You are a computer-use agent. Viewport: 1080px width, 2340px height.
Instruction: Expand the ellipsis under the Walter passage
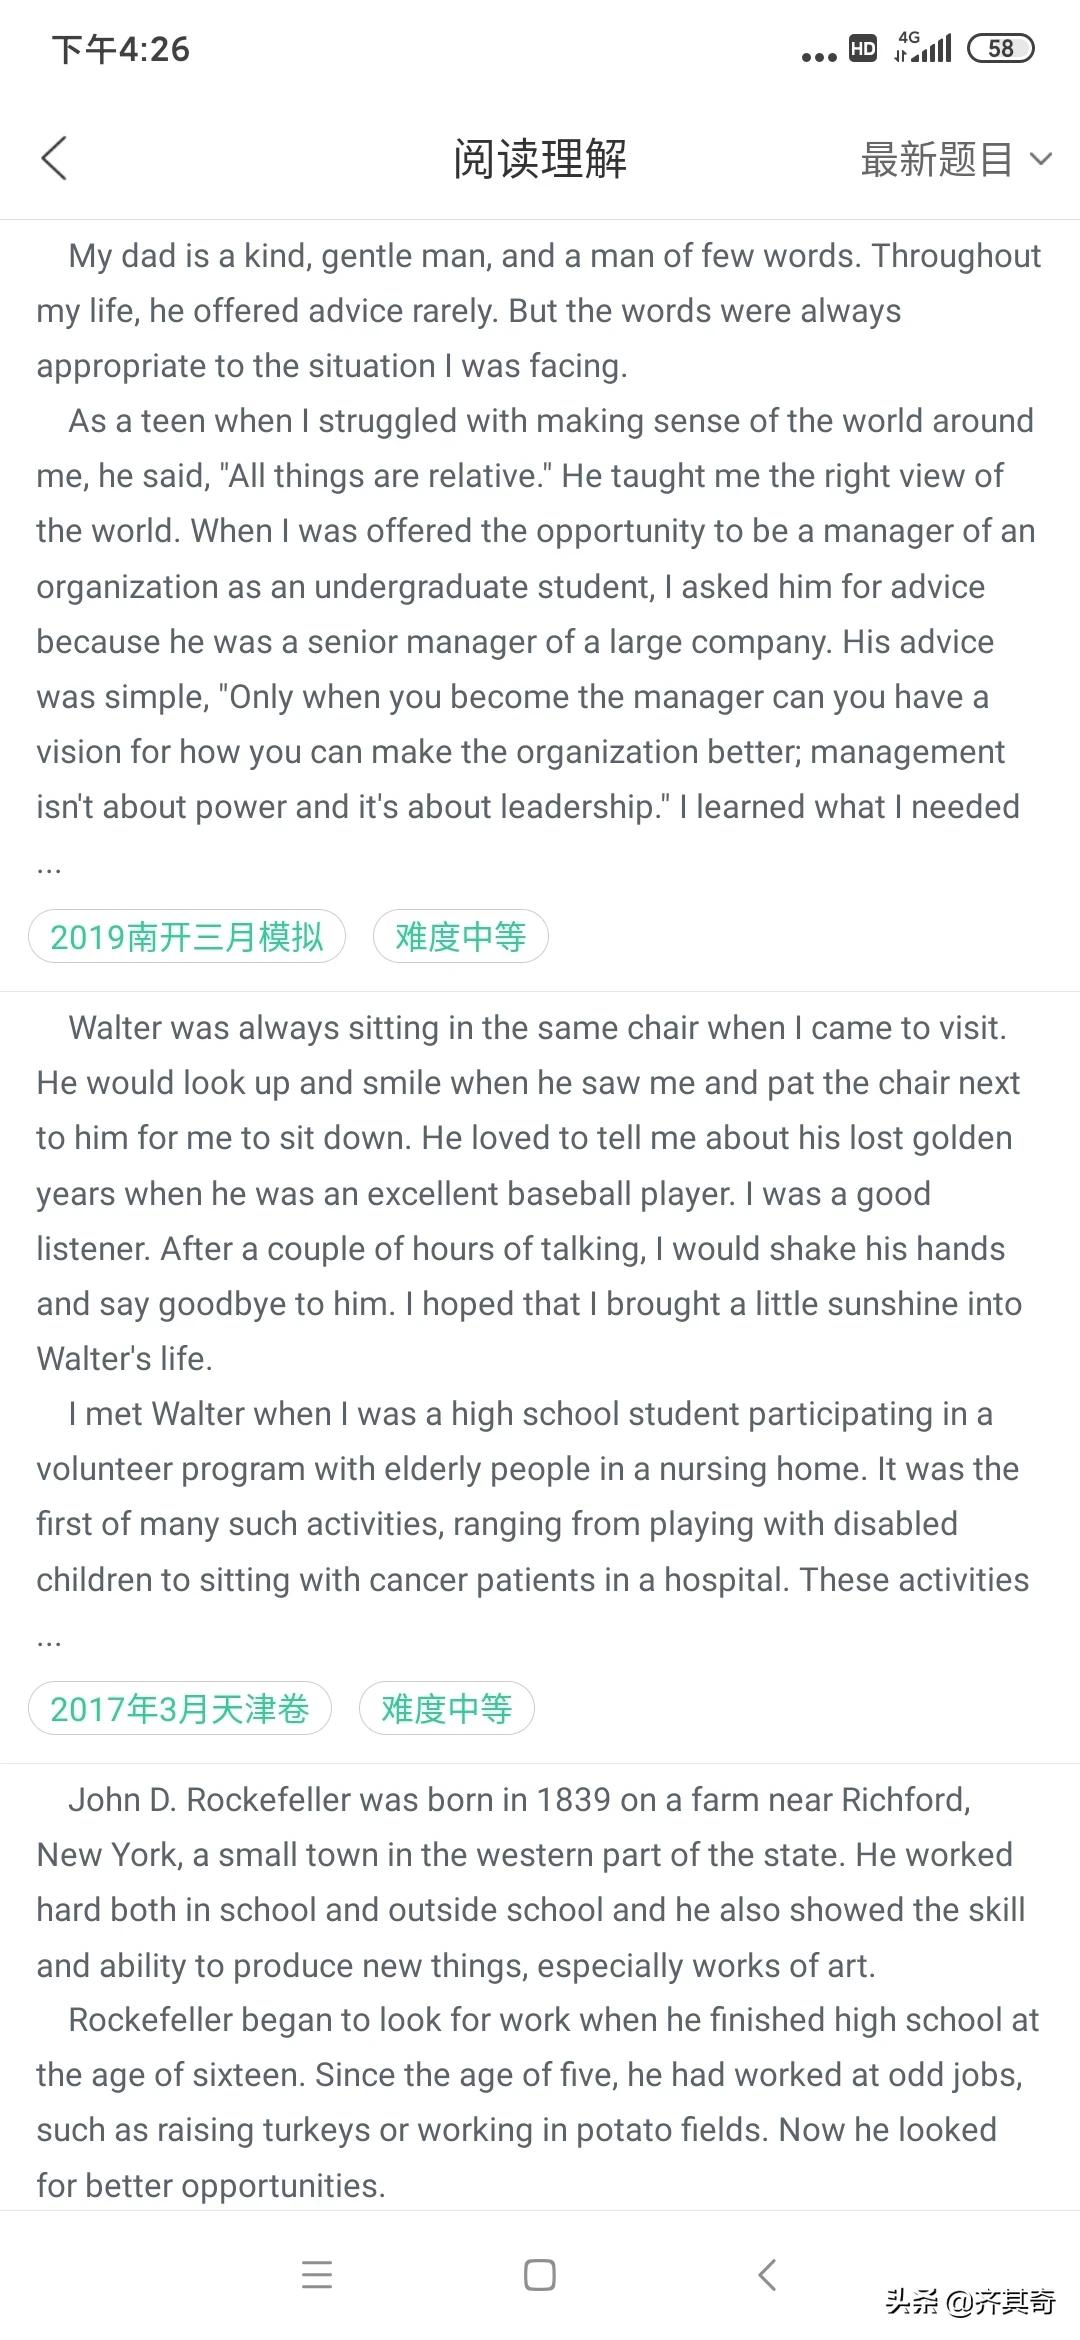(49, 1638)
